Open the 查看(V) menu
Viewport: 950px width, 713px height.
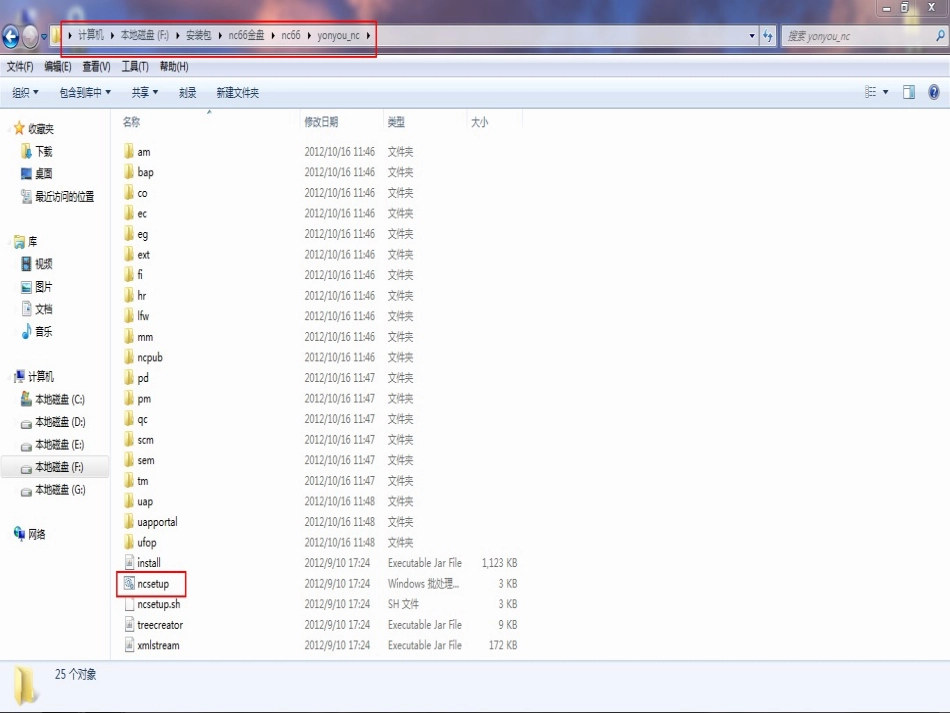(96, 67)
